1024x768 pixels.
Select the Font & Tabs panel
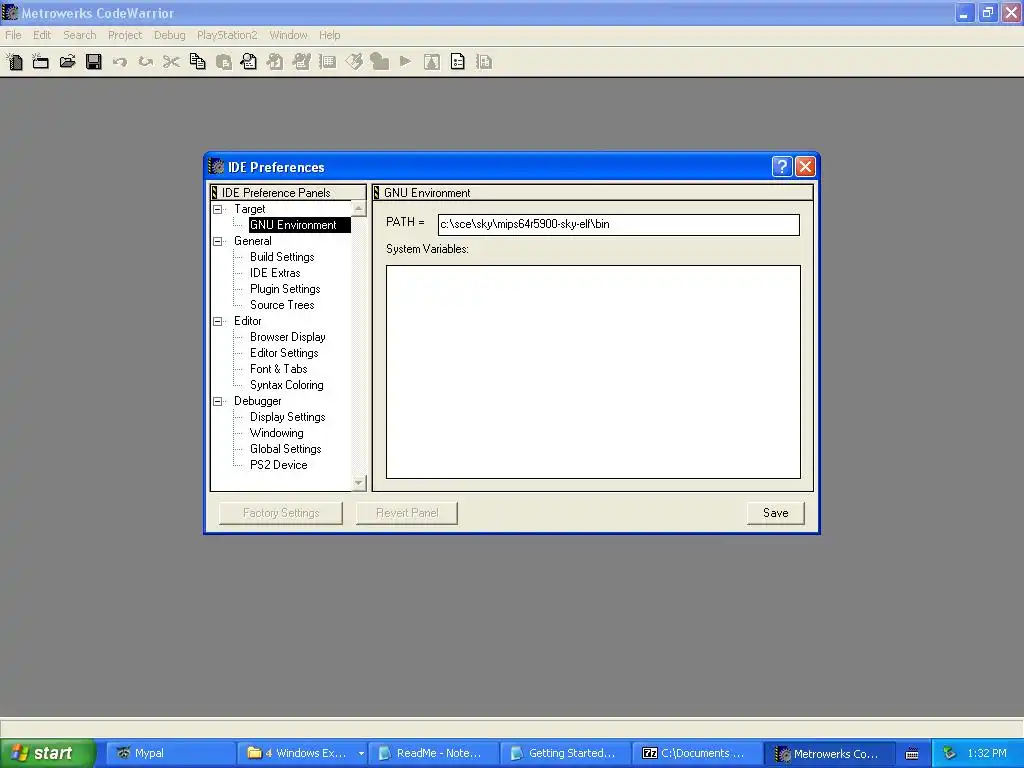278,369
